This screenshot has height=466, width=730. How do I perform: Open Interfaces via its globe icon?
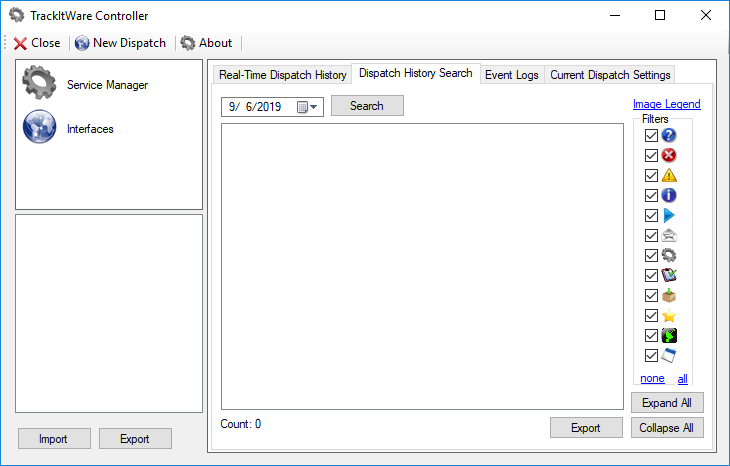click(40, 127)
